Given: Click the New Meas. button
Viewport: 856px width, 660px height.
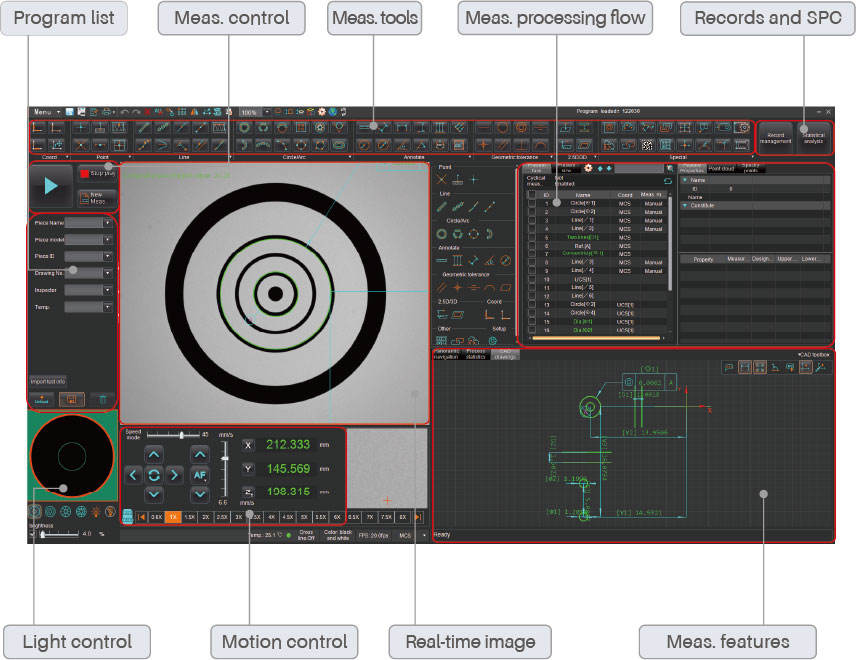Looking at the screenshot, I should click(97, 197).
